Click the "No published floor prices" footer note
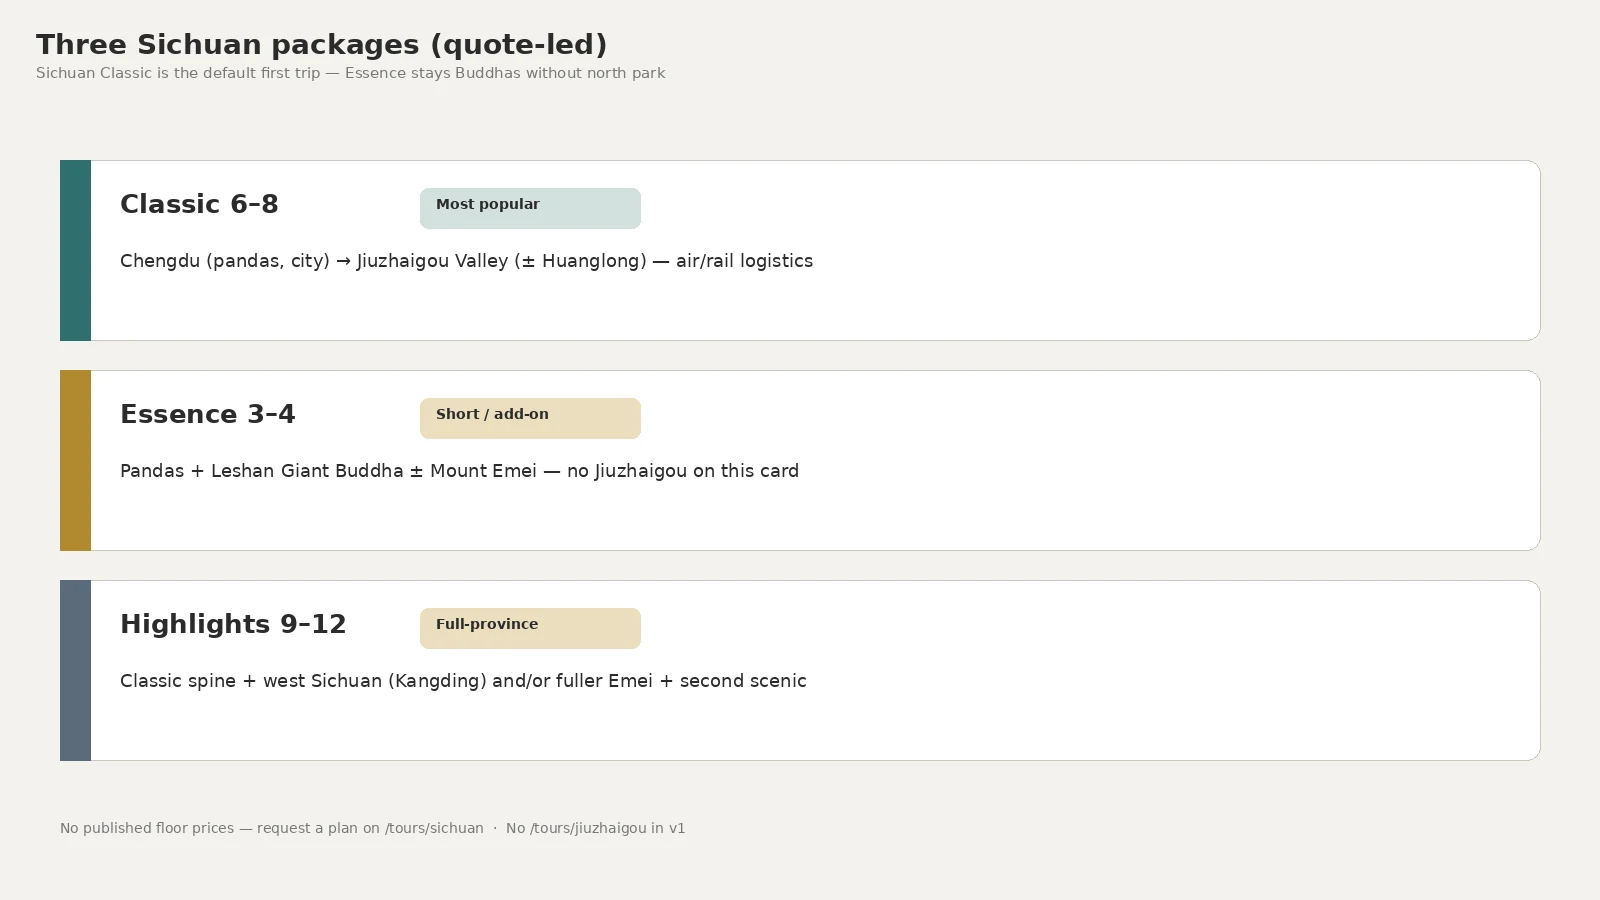The width and height of the screenshot is (1600, 900). [272, 828]
